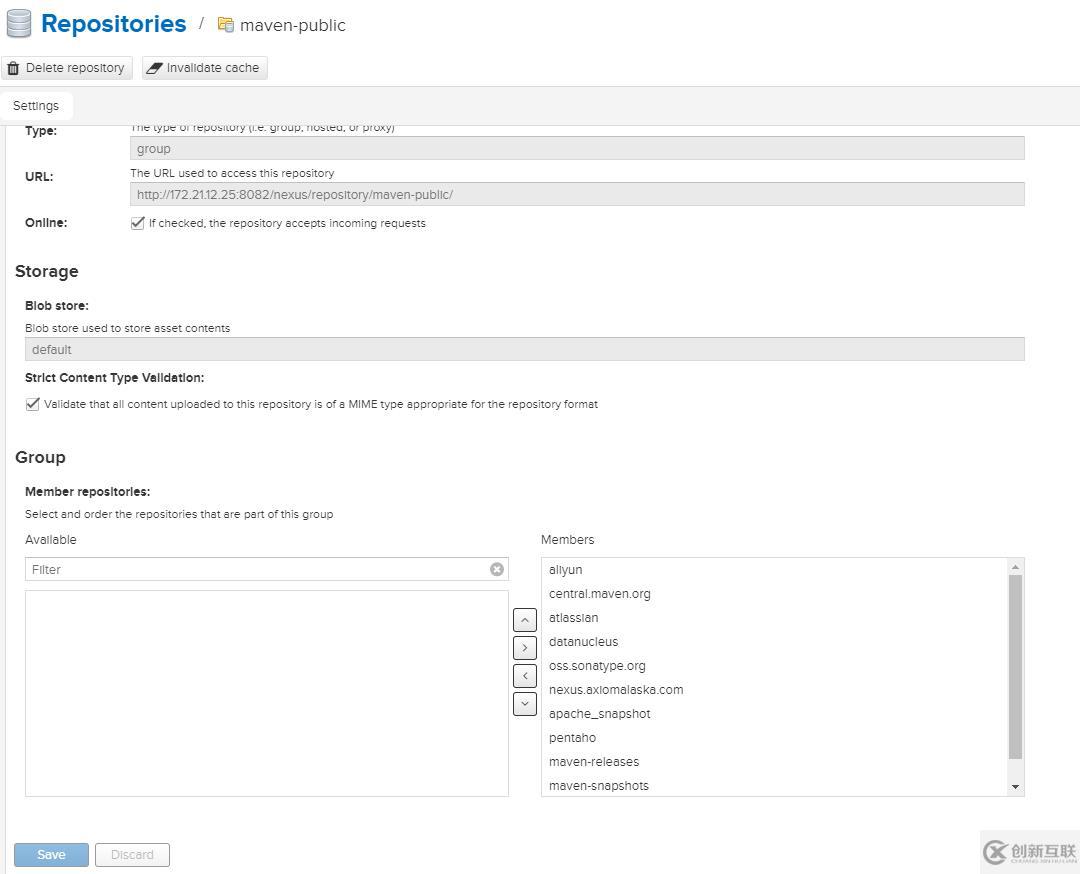Image resolution: width=1080 pixels, height=874 pixels.
Task: Select oss.sonatype.org in the Members list
Action: (x=775, y=665)
